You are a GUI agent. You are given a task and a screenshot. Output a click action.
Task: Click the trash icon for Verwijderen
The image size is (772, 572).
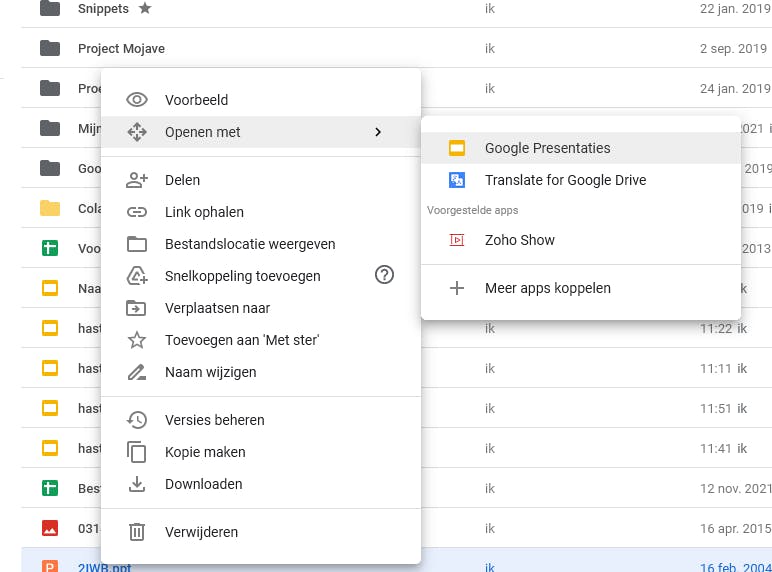tap(137, 532)
